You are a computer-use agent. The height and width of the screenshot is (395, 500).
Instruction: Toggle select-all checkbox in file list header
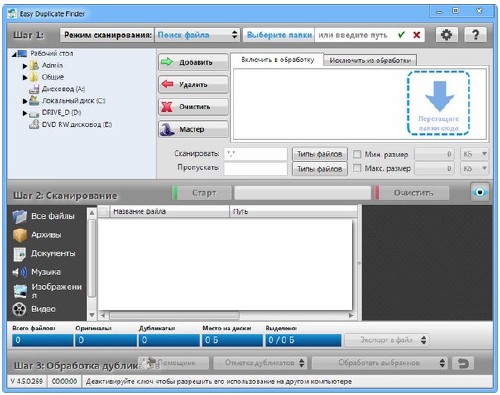tap(103, 211)
